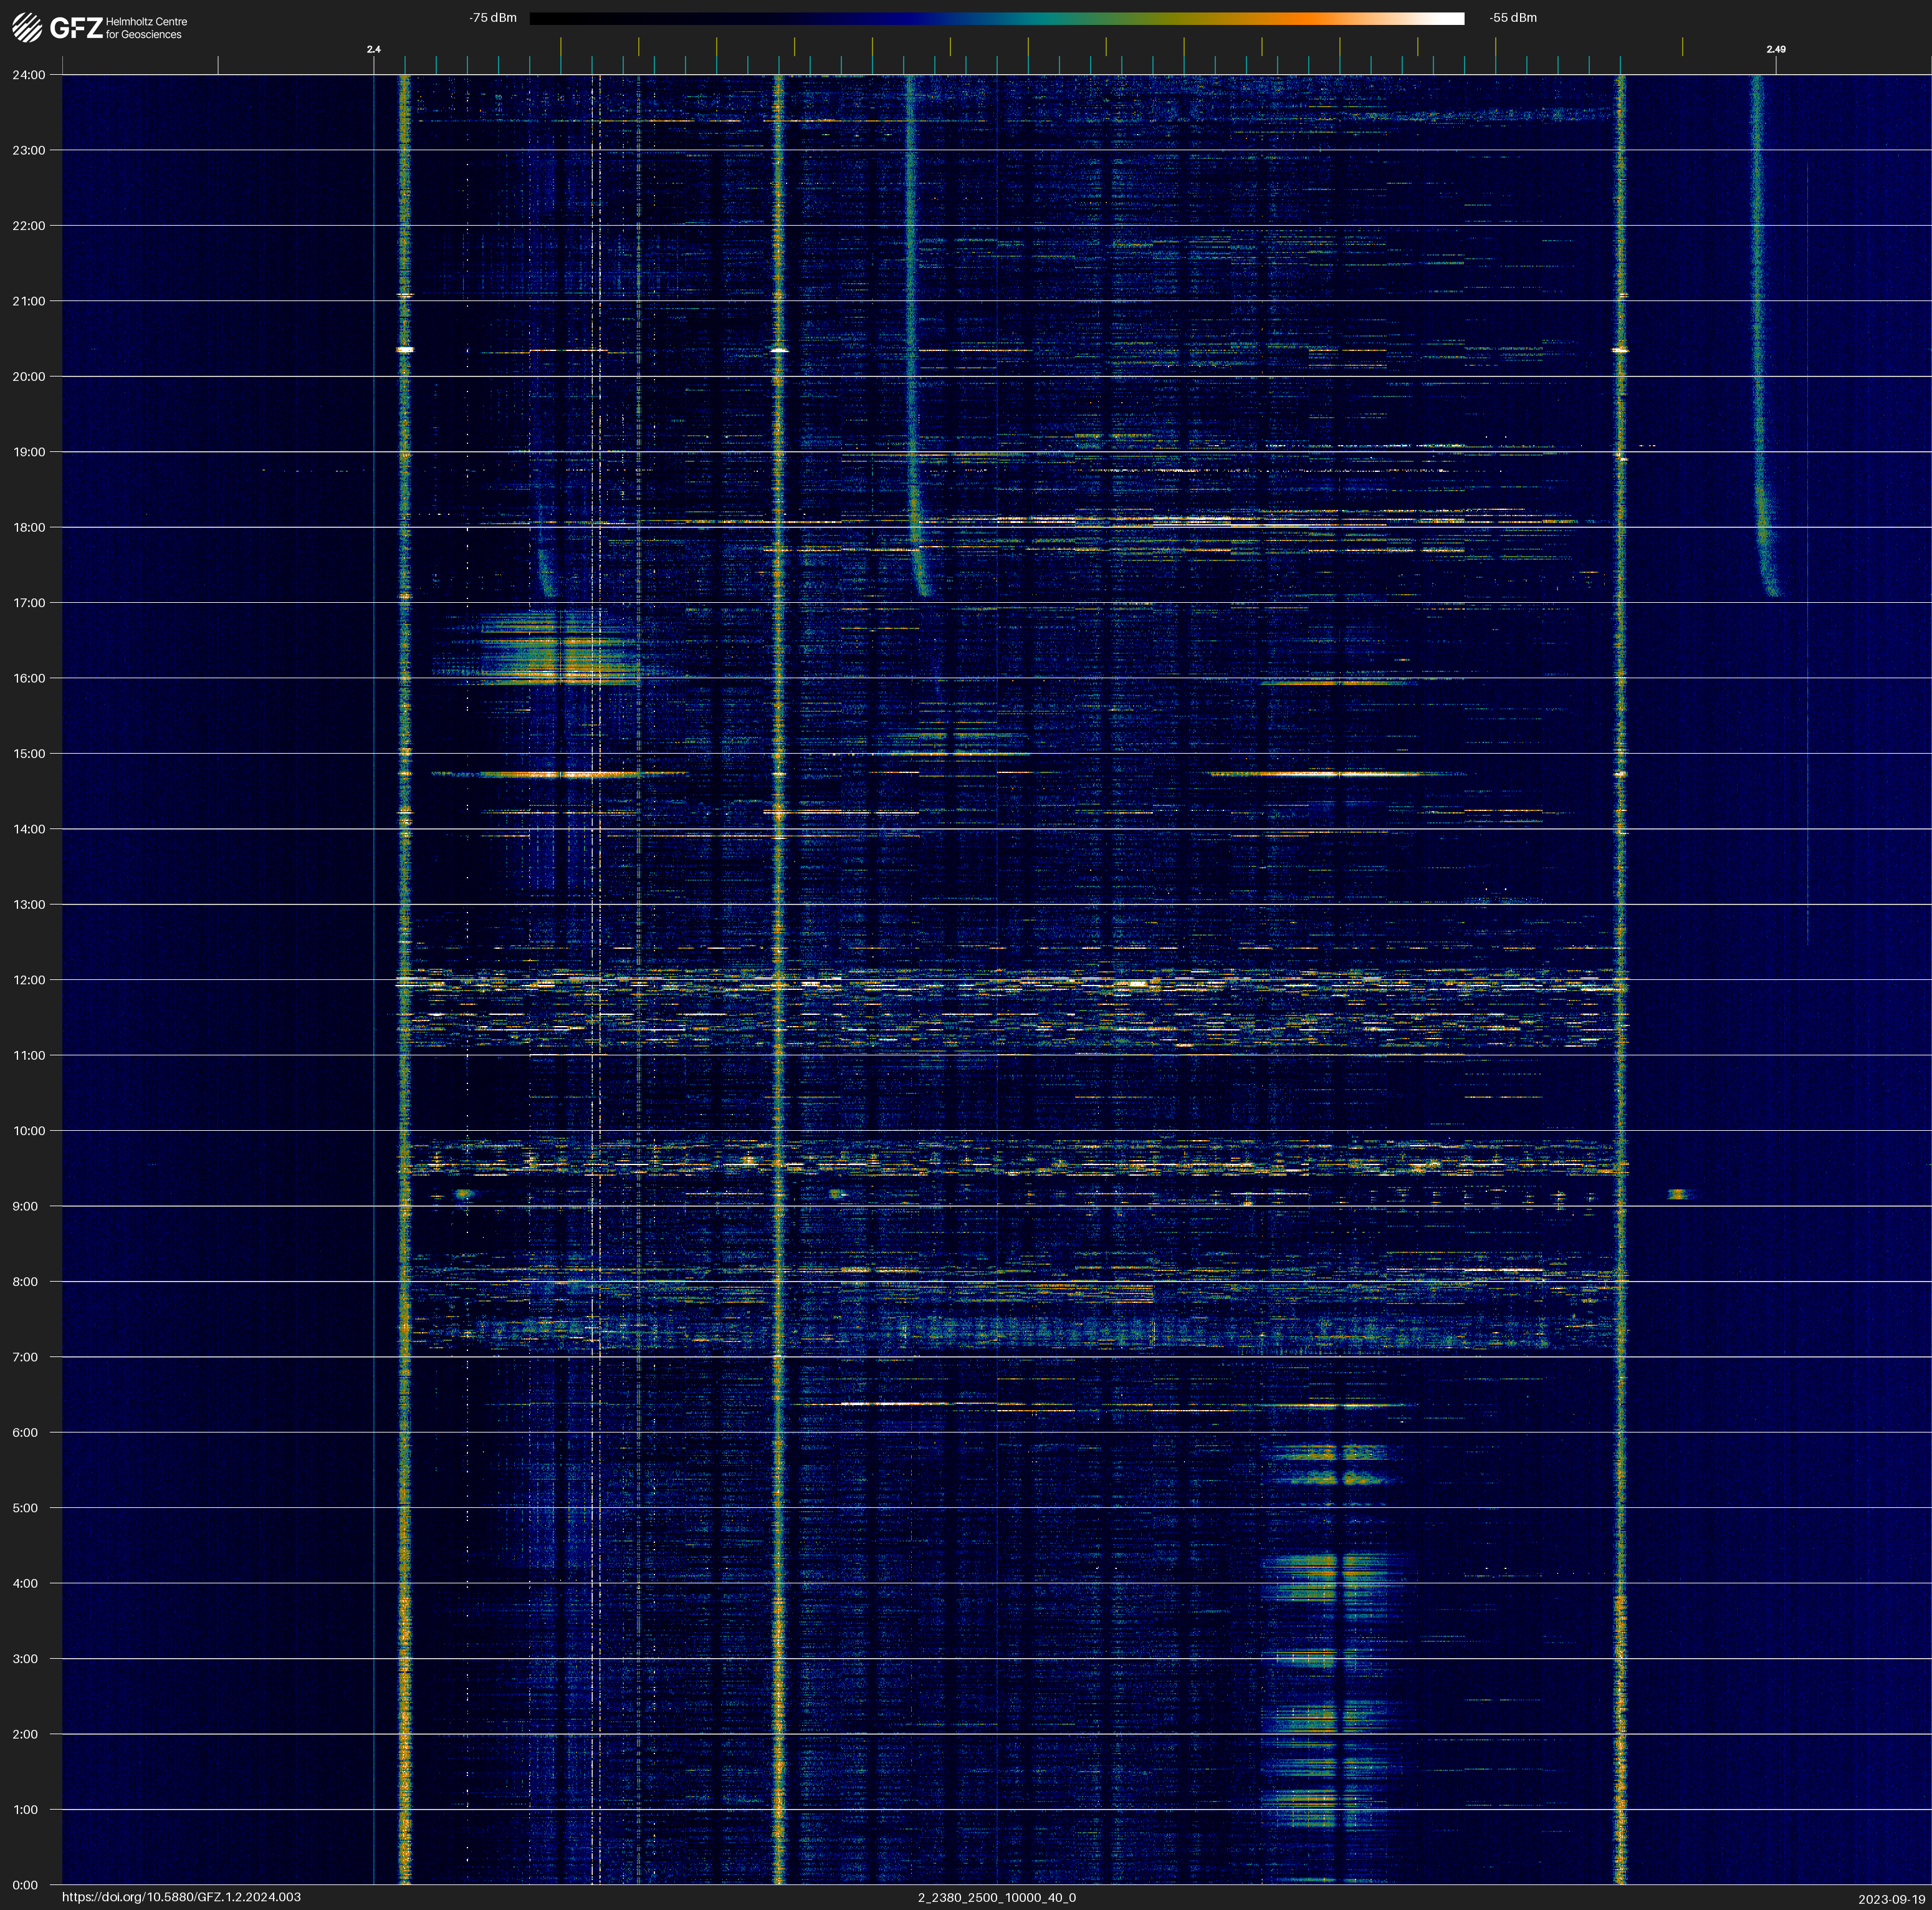Click the GFZ striped globe logo icon
Screen dimensions: 1932x1910
point(27,27)
